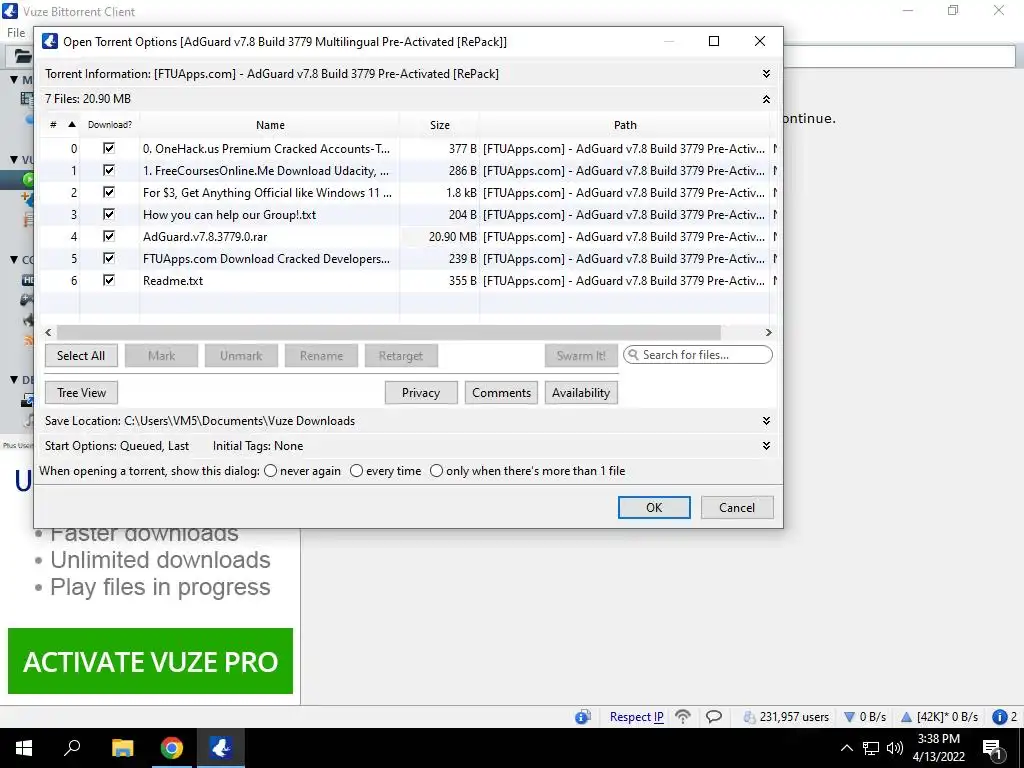Screen dimensions: 1024x768
Task: Expand the Save Location section
Action: click(766, 421)
